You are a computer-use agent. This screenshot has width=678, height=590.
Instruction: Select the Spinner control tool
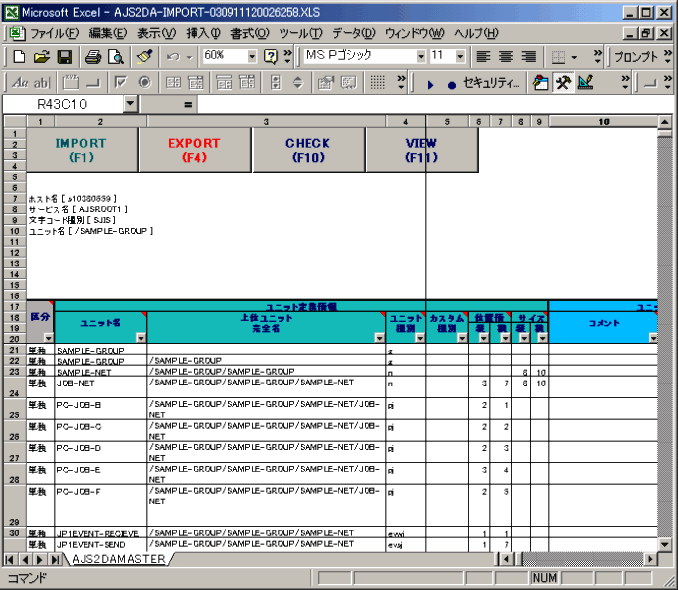(x=298, y=82)
